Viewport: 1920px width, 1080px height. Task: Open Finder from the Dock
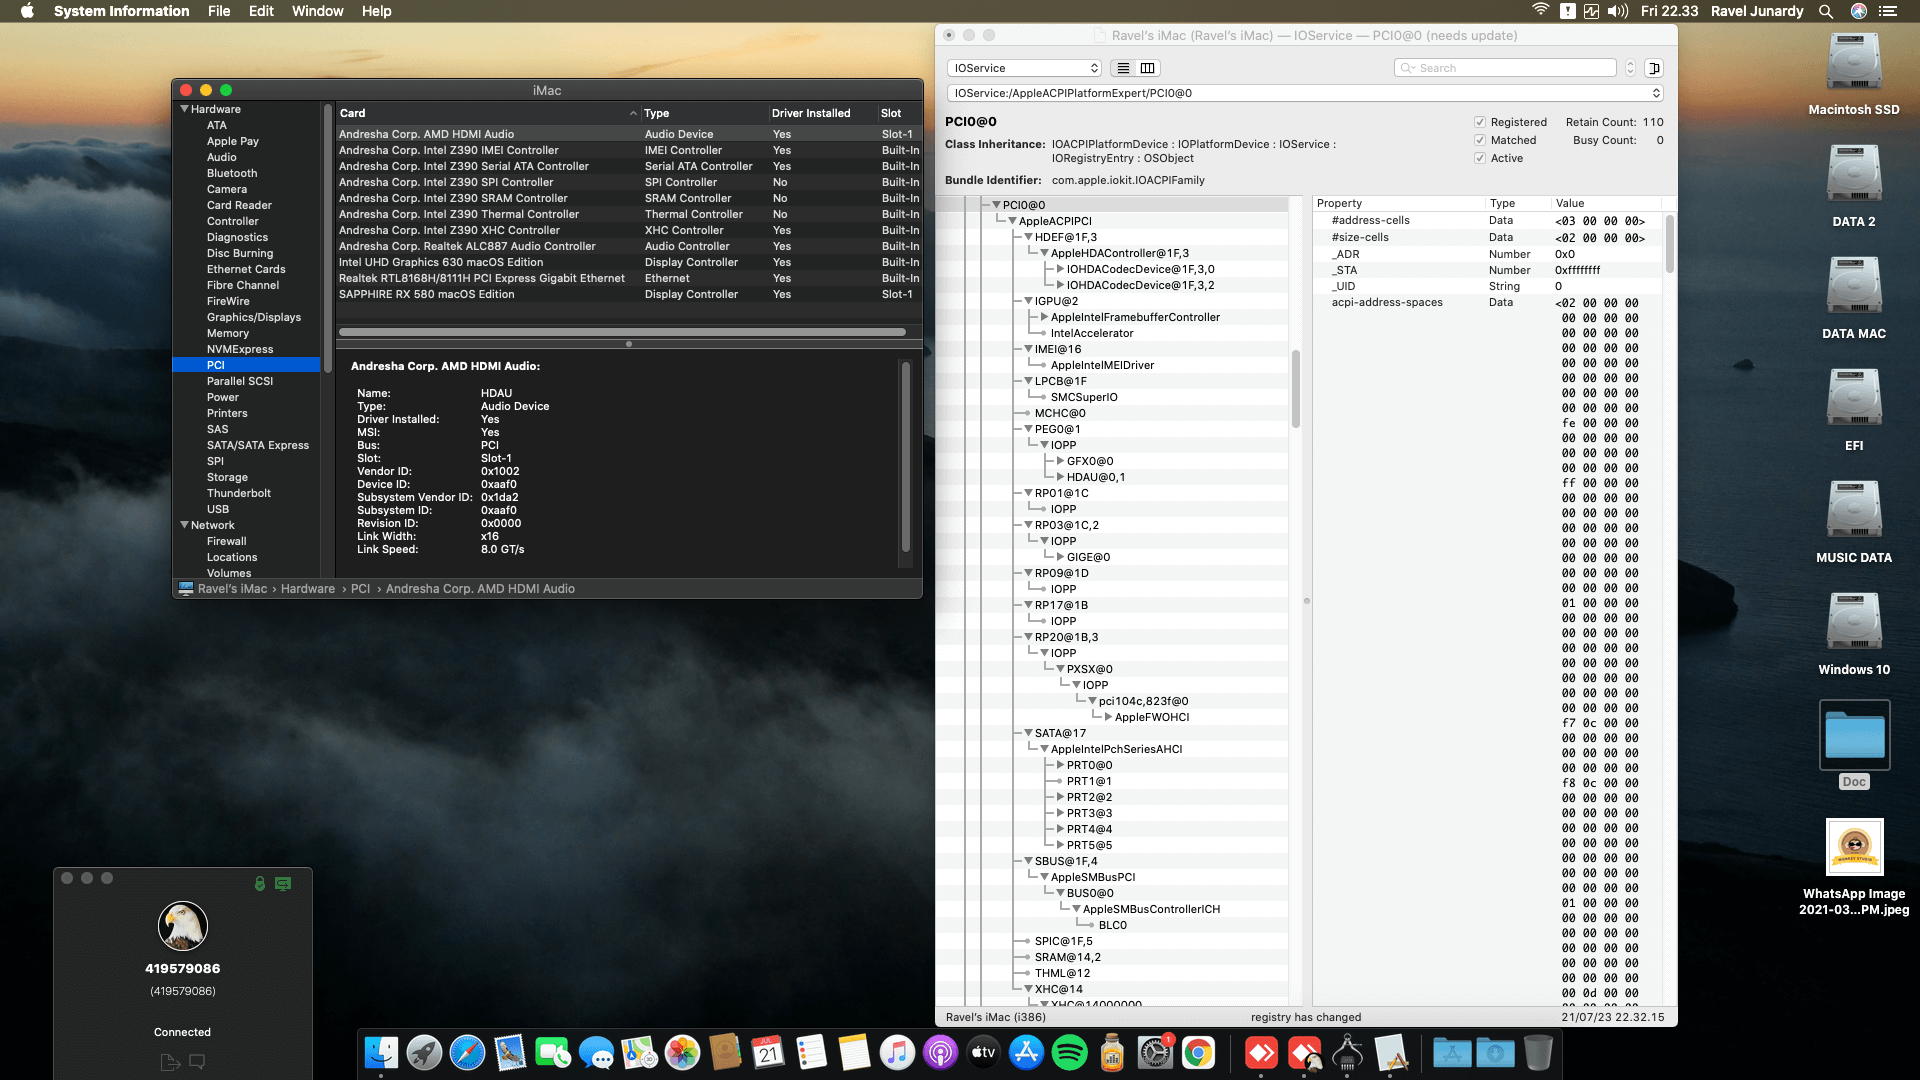pos(381,1053)
